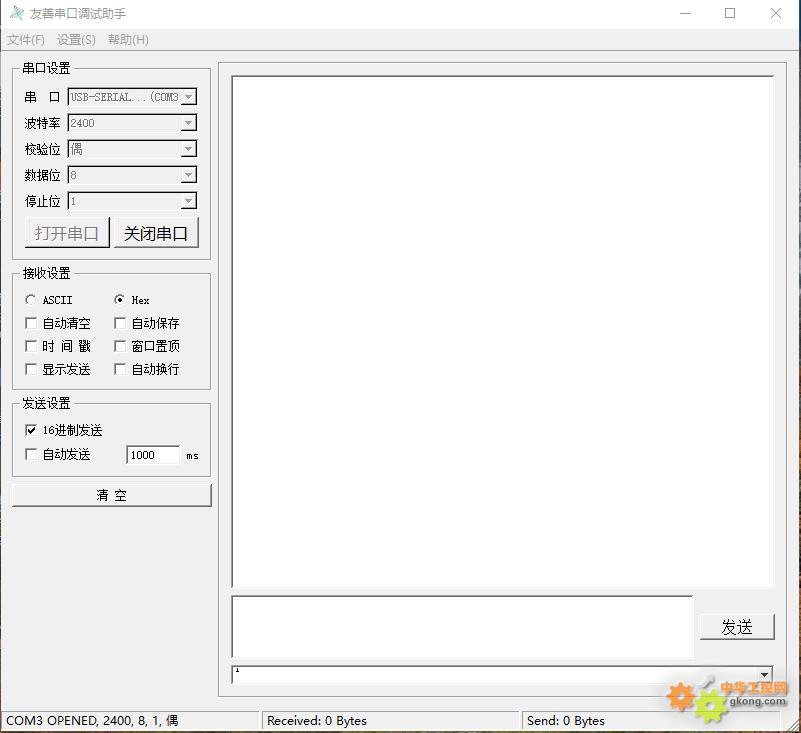This screenshot has width=801, height=733.
Task: Select the ASCII receive mode radio button
Action: click(x=31, y=300)
